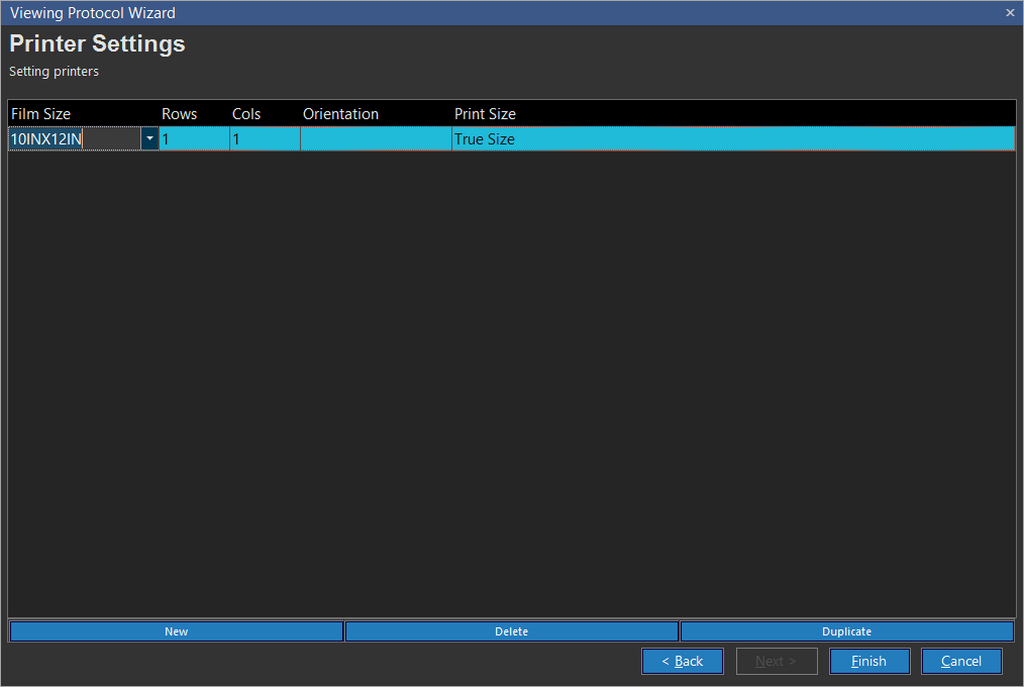Add a new printer setting with New
This screenshot has width=1024, height=687.
tap(176, 632)
